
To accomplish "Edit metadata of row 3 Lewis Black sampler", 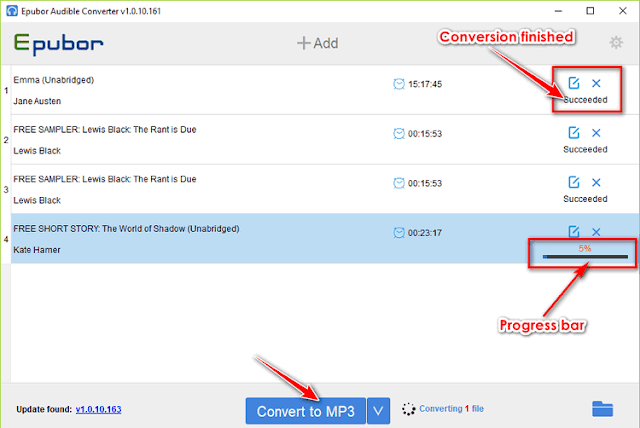I will (573, 182).
